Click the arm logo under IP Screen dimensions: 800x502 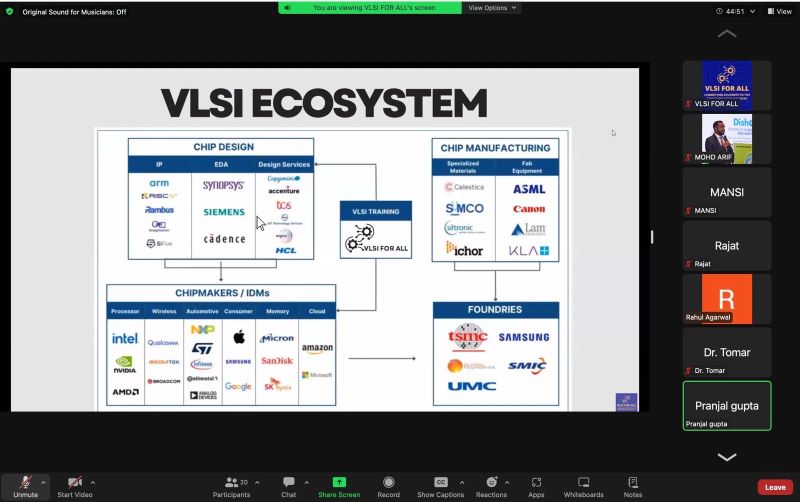point(159,183)
